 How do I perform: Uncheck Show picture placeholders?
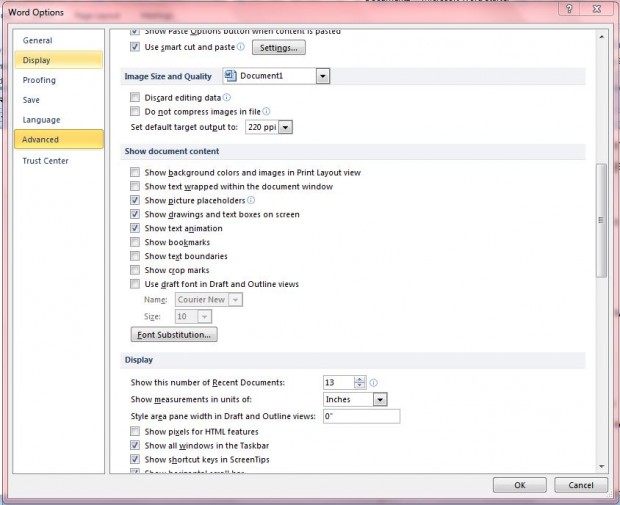(x=135, y=200)
